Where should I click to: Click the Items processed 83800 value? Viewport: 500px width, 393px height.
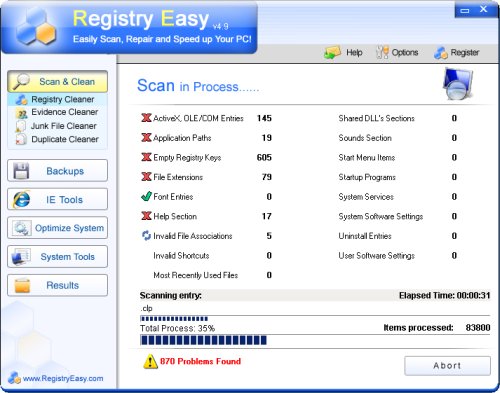(478, 328)
